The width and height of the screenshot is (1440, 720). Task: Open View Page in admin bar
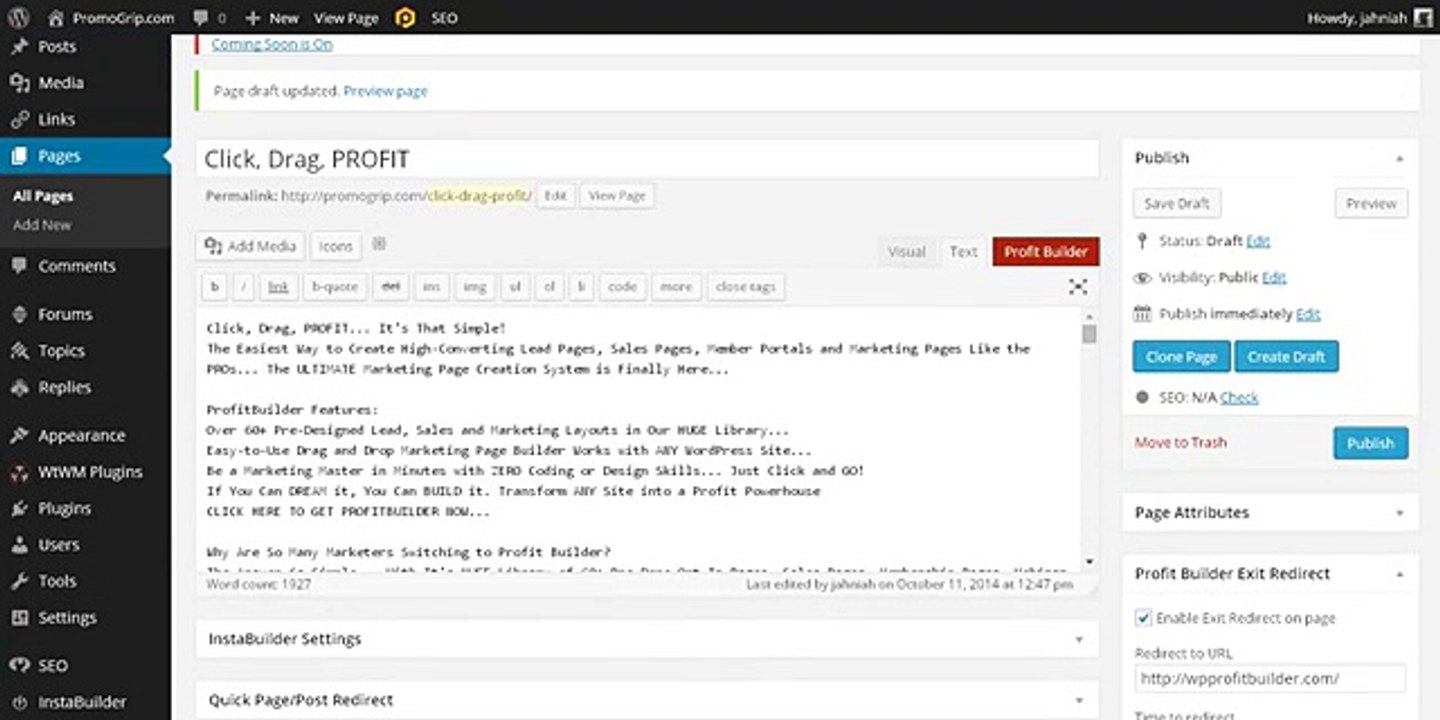pyautogui.click(x=346, y=18)
